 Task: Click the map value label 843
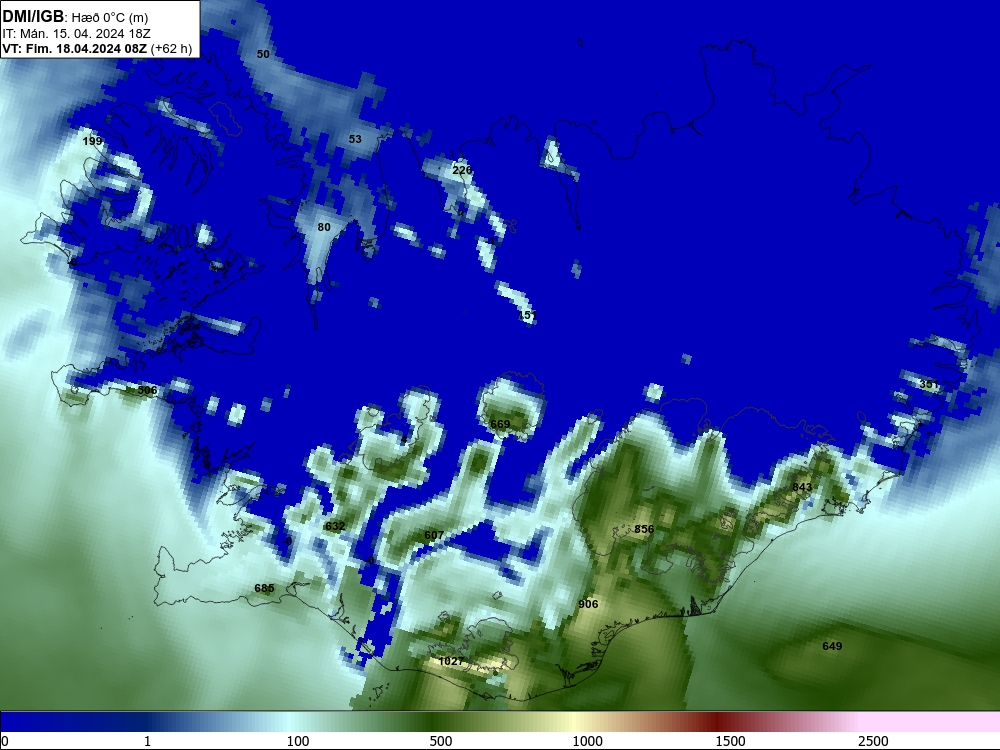click(802, 487)
